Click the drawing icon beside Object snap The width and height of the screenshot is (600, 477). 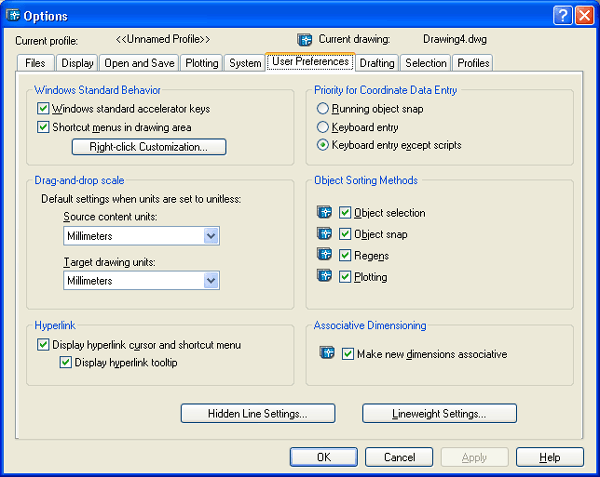click(x=324, y=234)
